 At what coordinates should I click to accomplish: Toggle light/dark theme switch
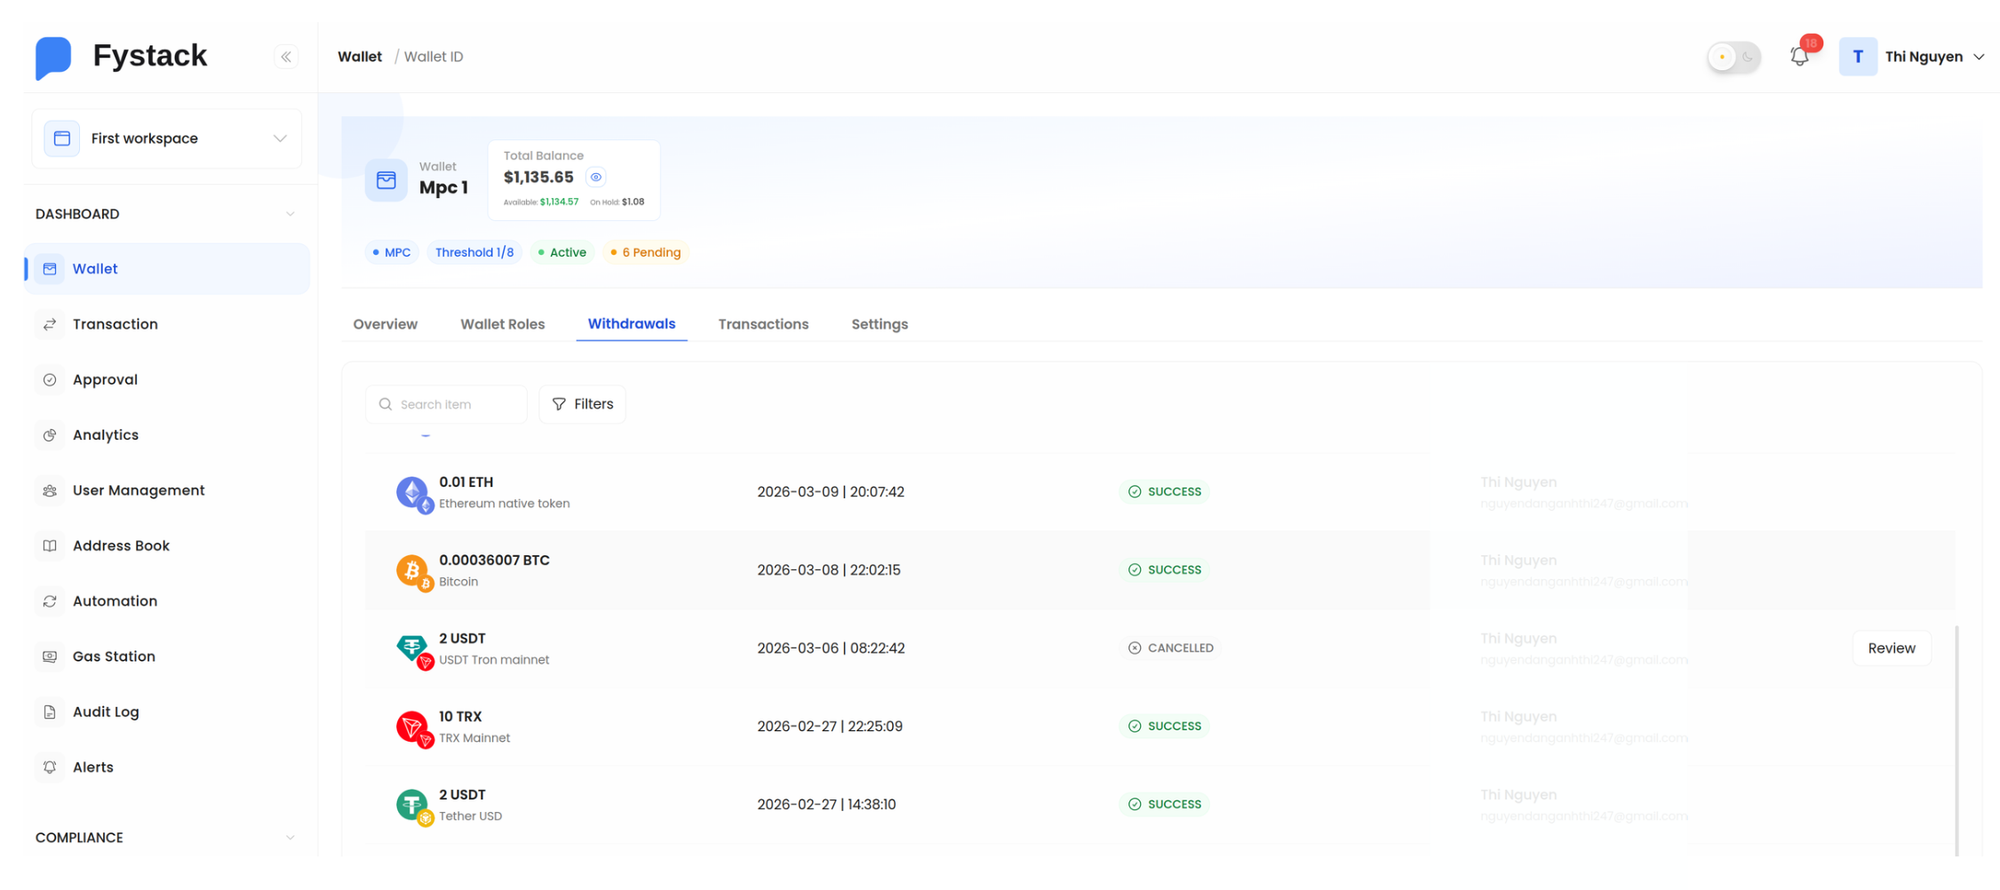click(1733, 57)
